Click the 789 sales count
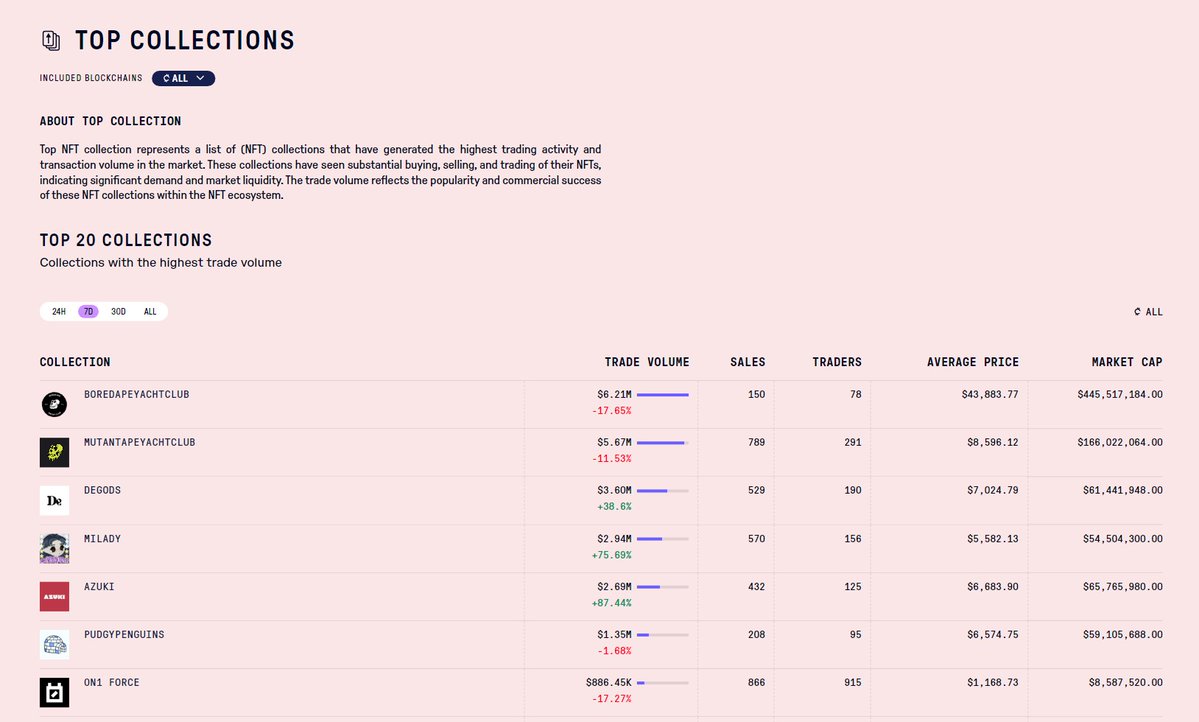The width and height of the screenshot is (1199, 722). (x=756, y=442)
